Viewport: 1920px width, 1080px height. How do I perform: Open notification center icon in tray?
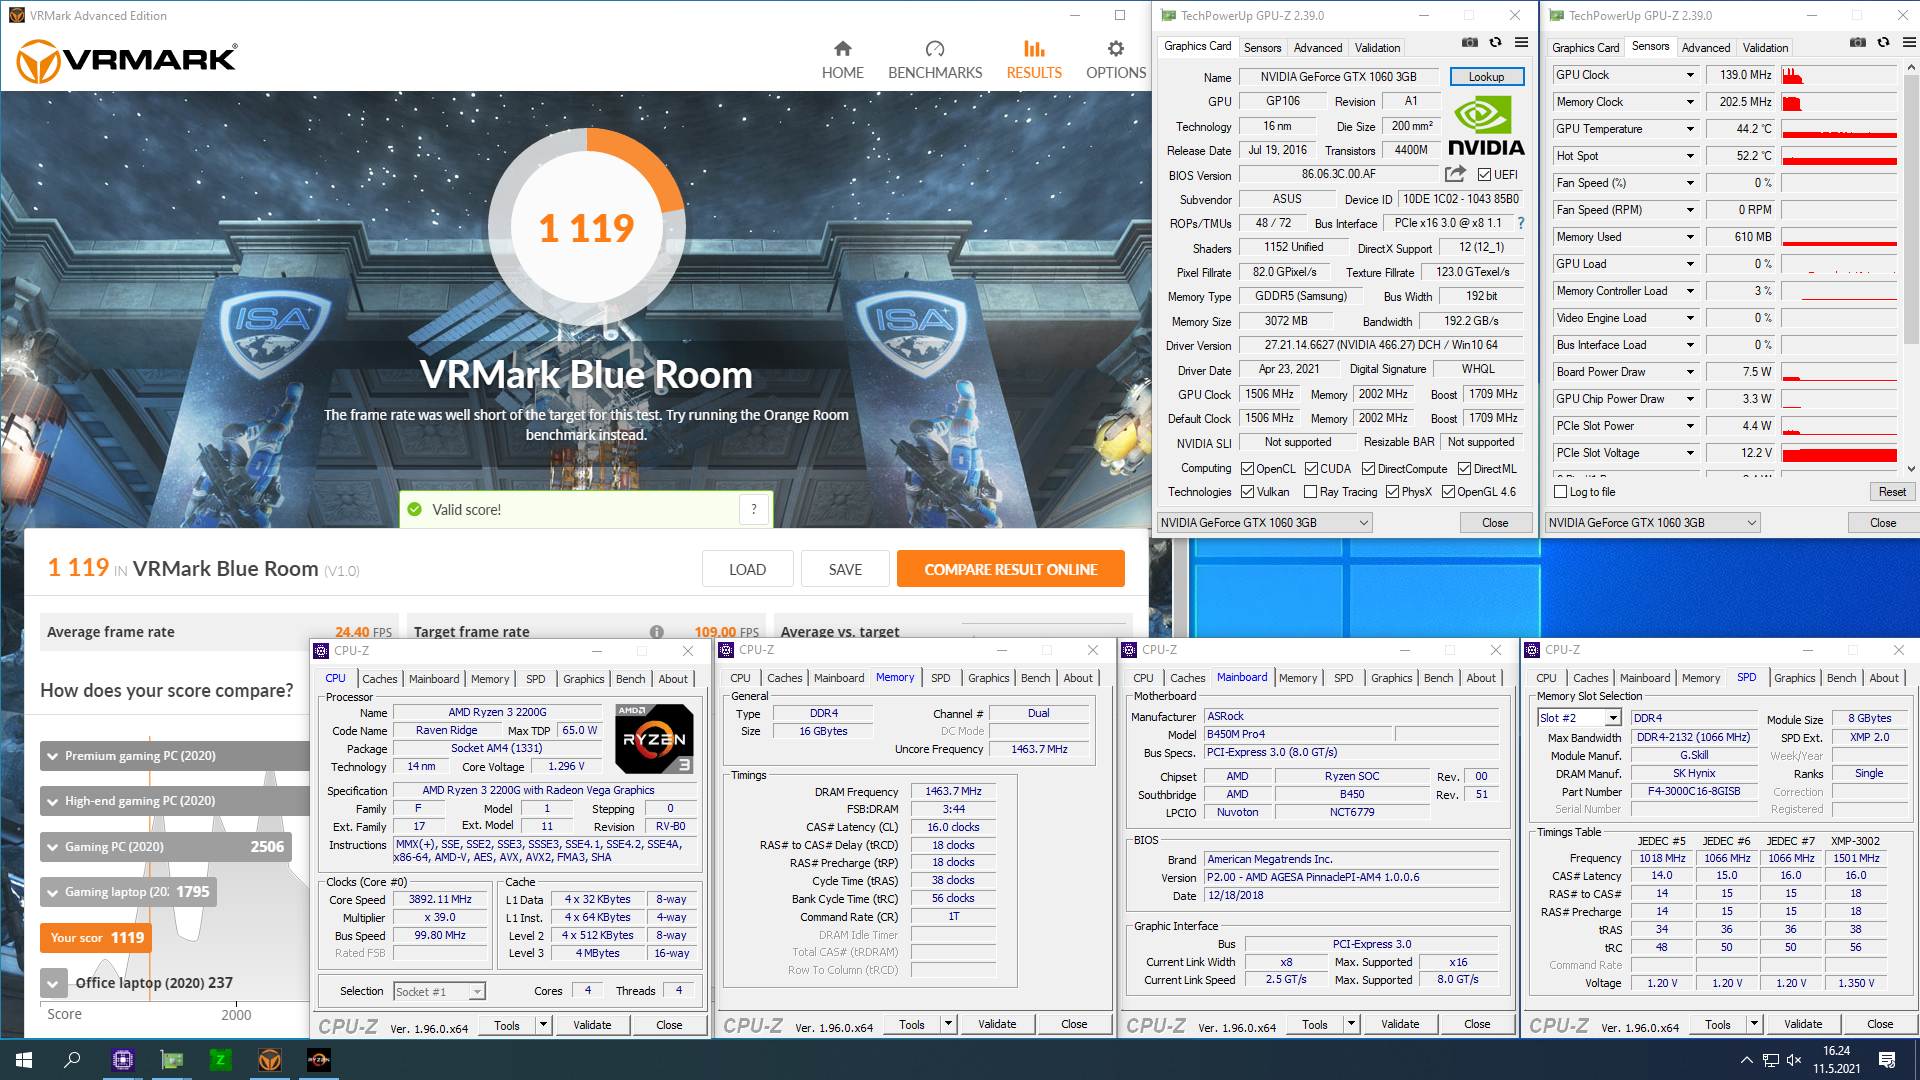pos(1887,1060)
